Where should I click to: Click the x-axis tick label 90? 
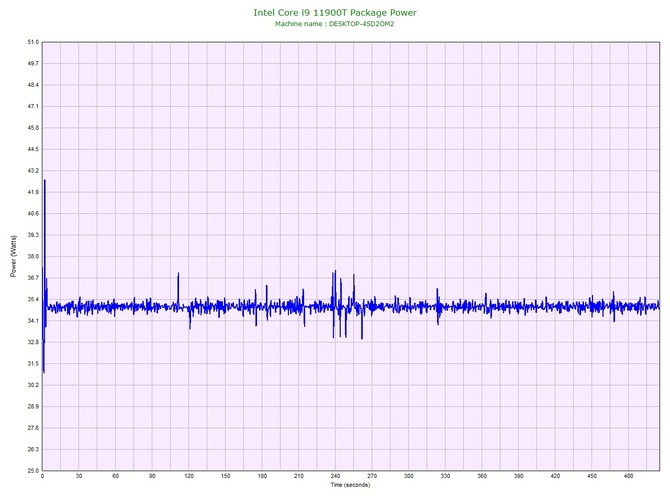tap(152, 476)
